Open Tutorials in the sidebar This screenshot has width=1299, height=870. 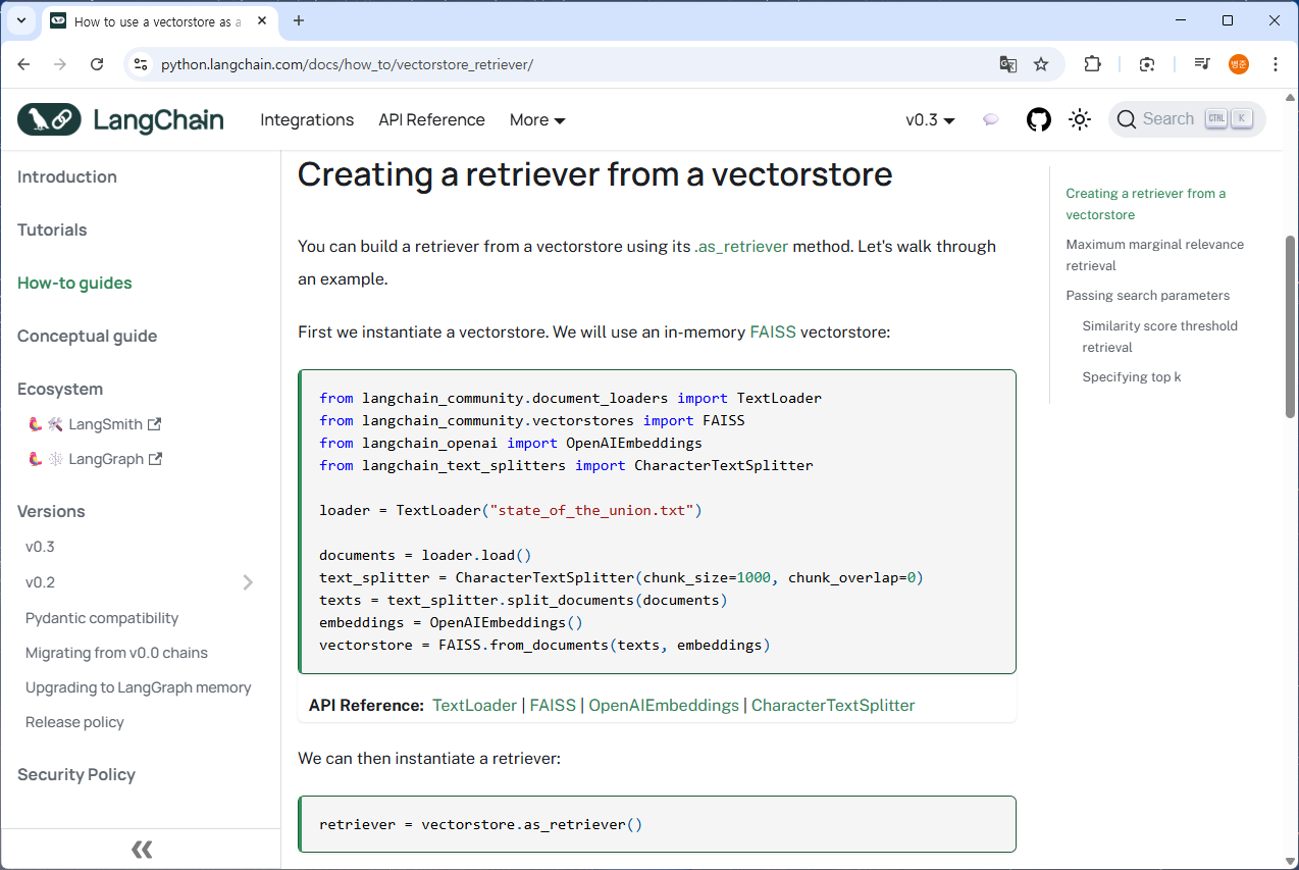[x=52, y=230]
